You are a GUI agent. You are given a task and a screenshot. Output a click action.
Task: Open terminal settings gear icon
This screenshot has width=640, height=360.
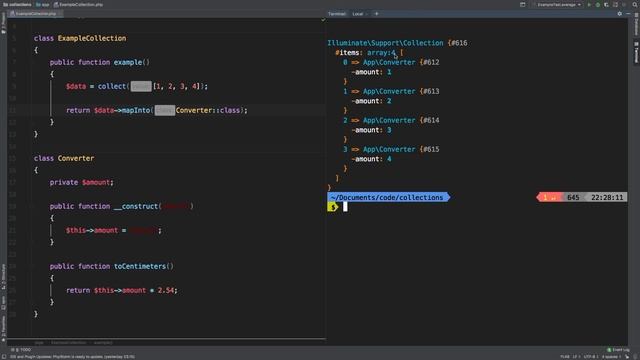(620, 14)
